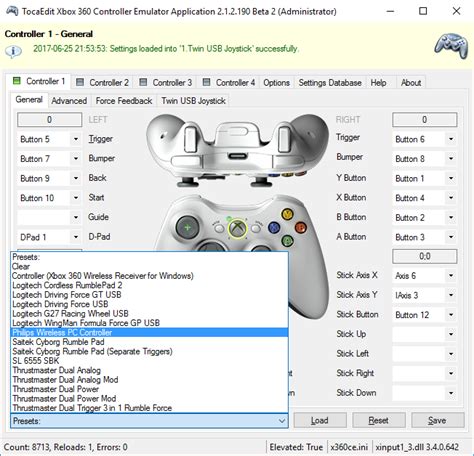Click the right stick 0:0 value box

425,256
